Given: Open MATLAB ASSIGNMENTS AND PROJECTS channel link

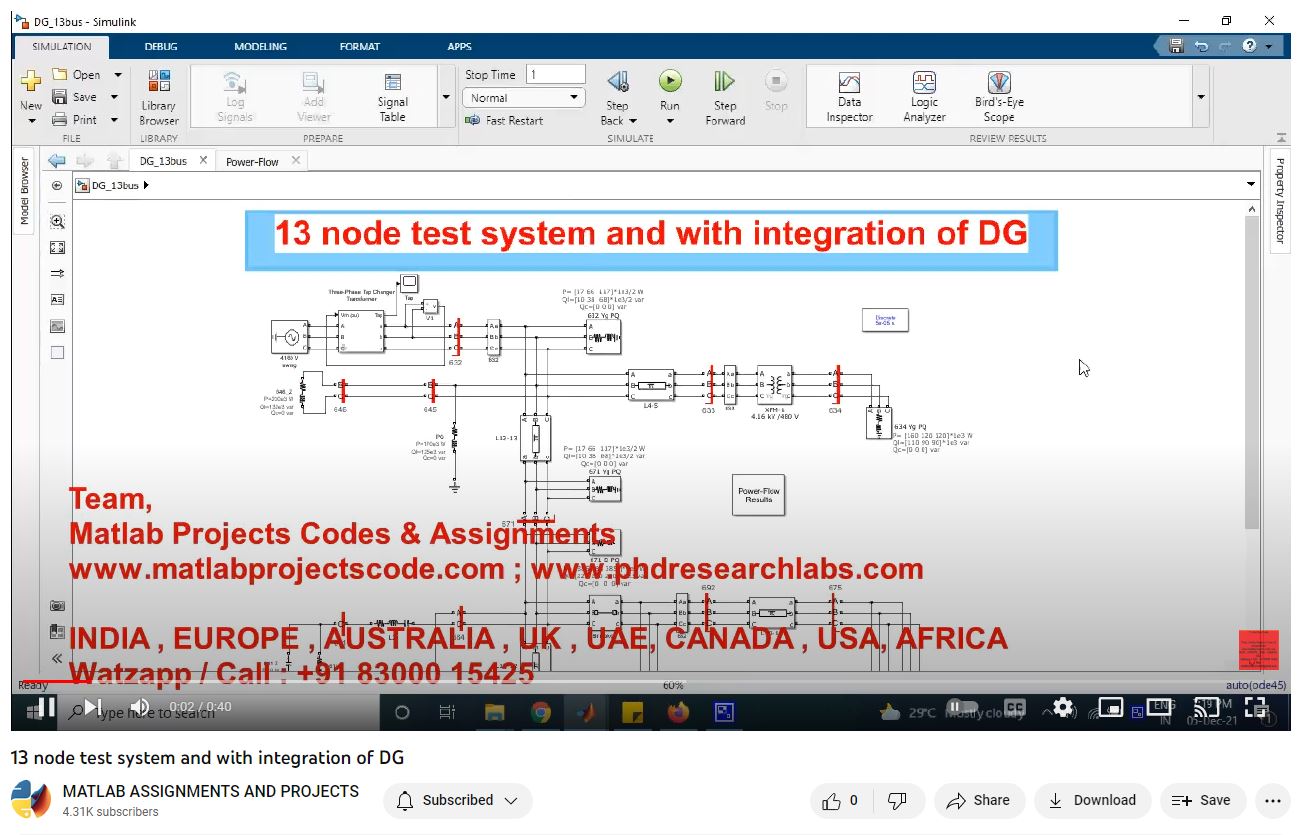Looking at the screenshot, I should point(211,791).
